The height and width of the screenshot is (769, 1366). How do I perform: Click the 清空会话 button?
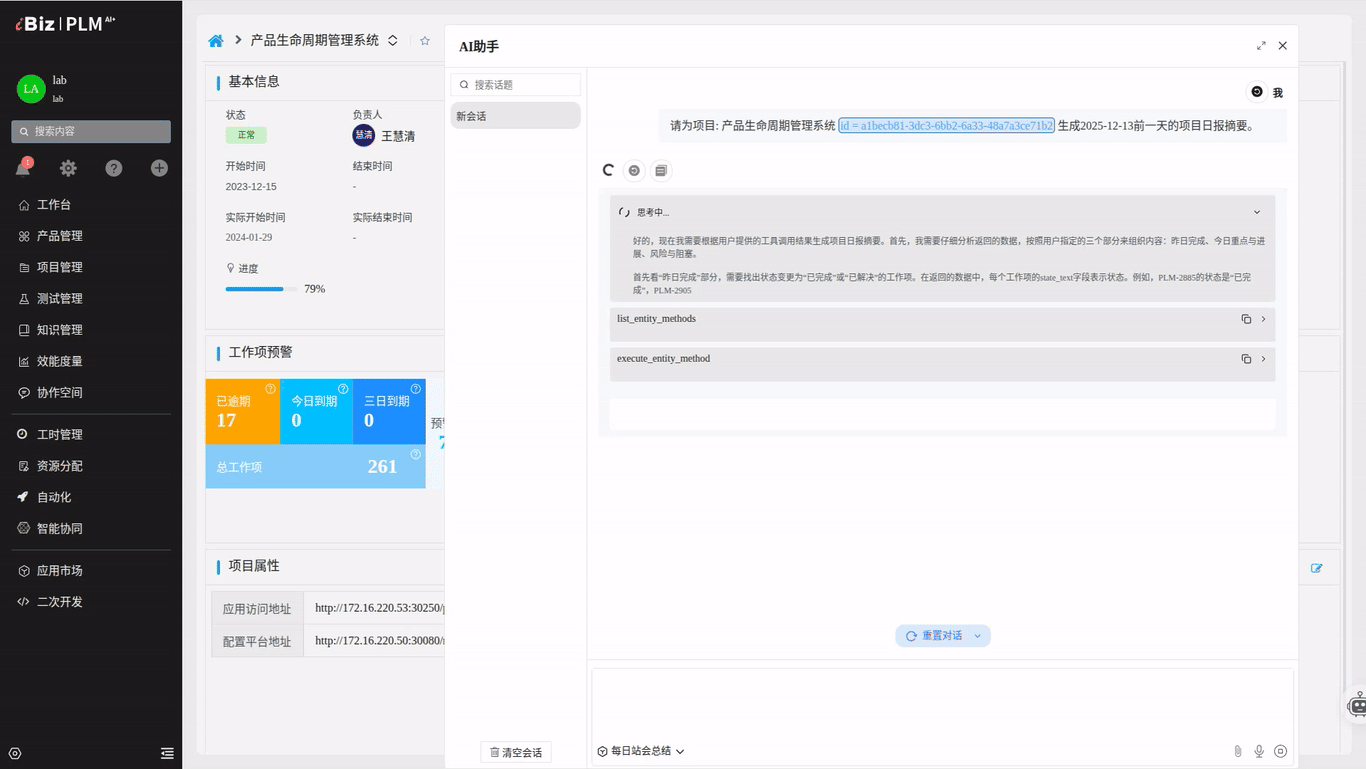pos(515,751)
